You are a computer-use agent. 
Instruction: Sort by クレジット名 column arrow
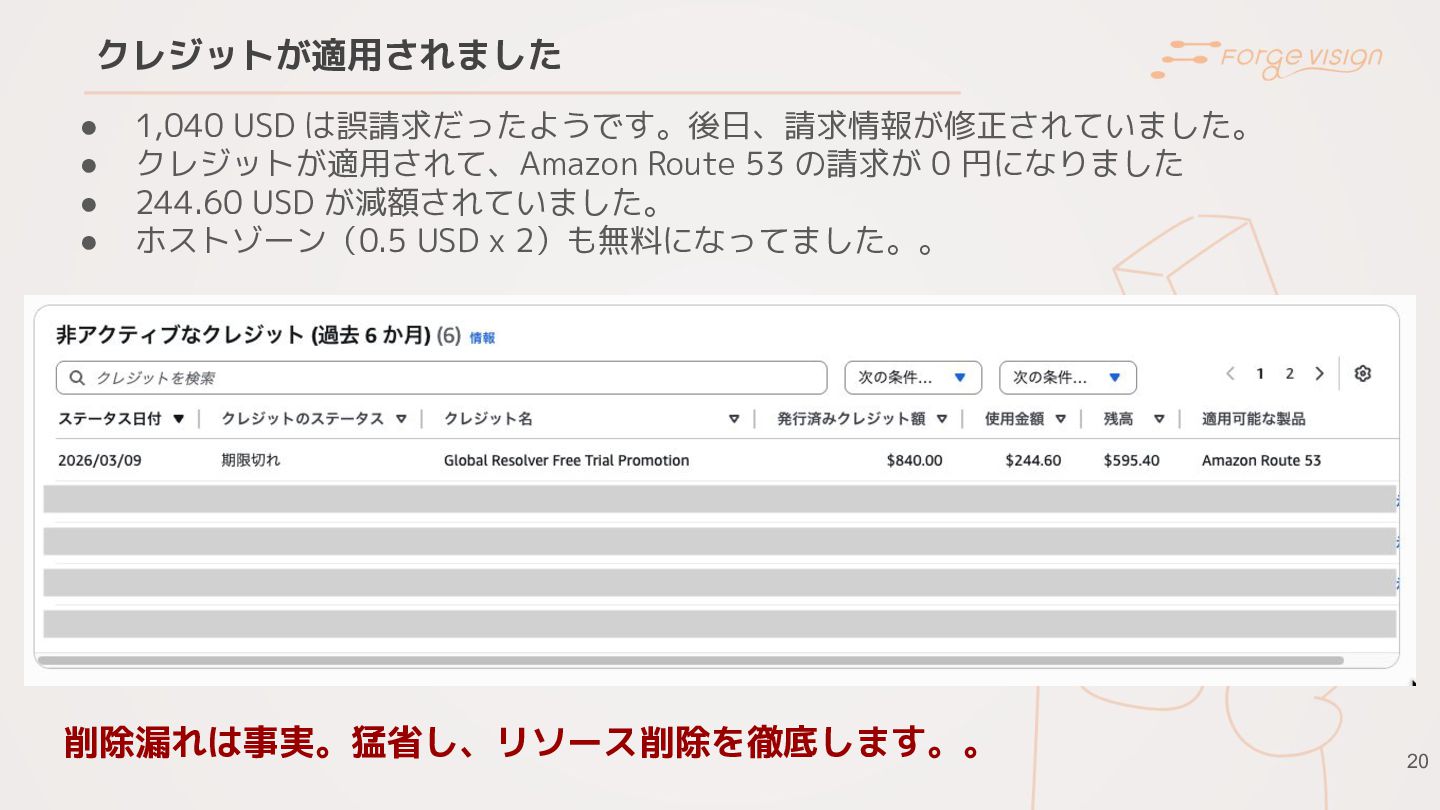point(734,419)
